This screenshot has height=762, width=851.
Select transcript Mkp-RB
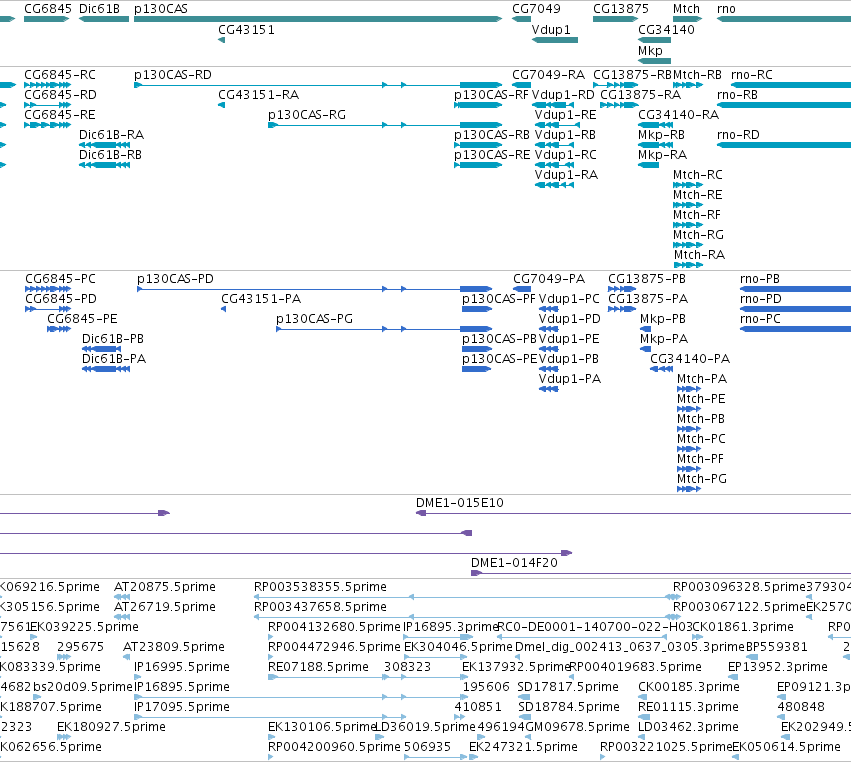(x=656, y=145)
